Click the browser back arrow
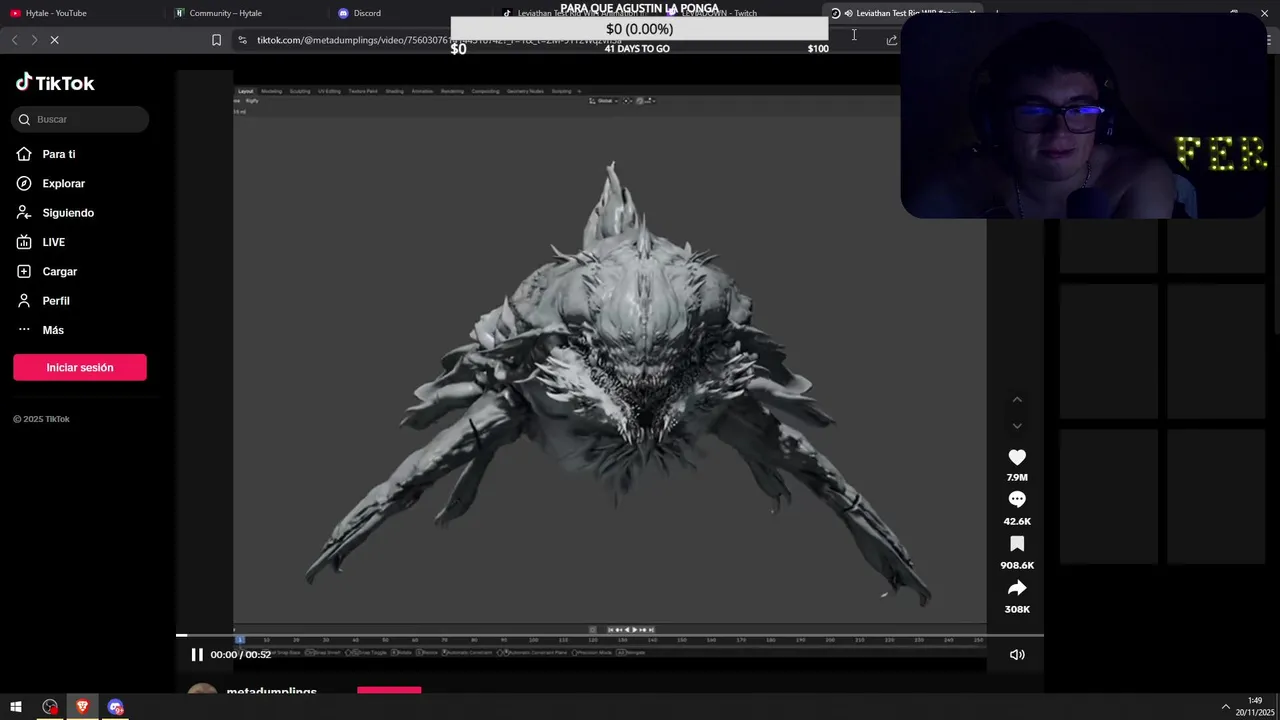 point(14,40)
